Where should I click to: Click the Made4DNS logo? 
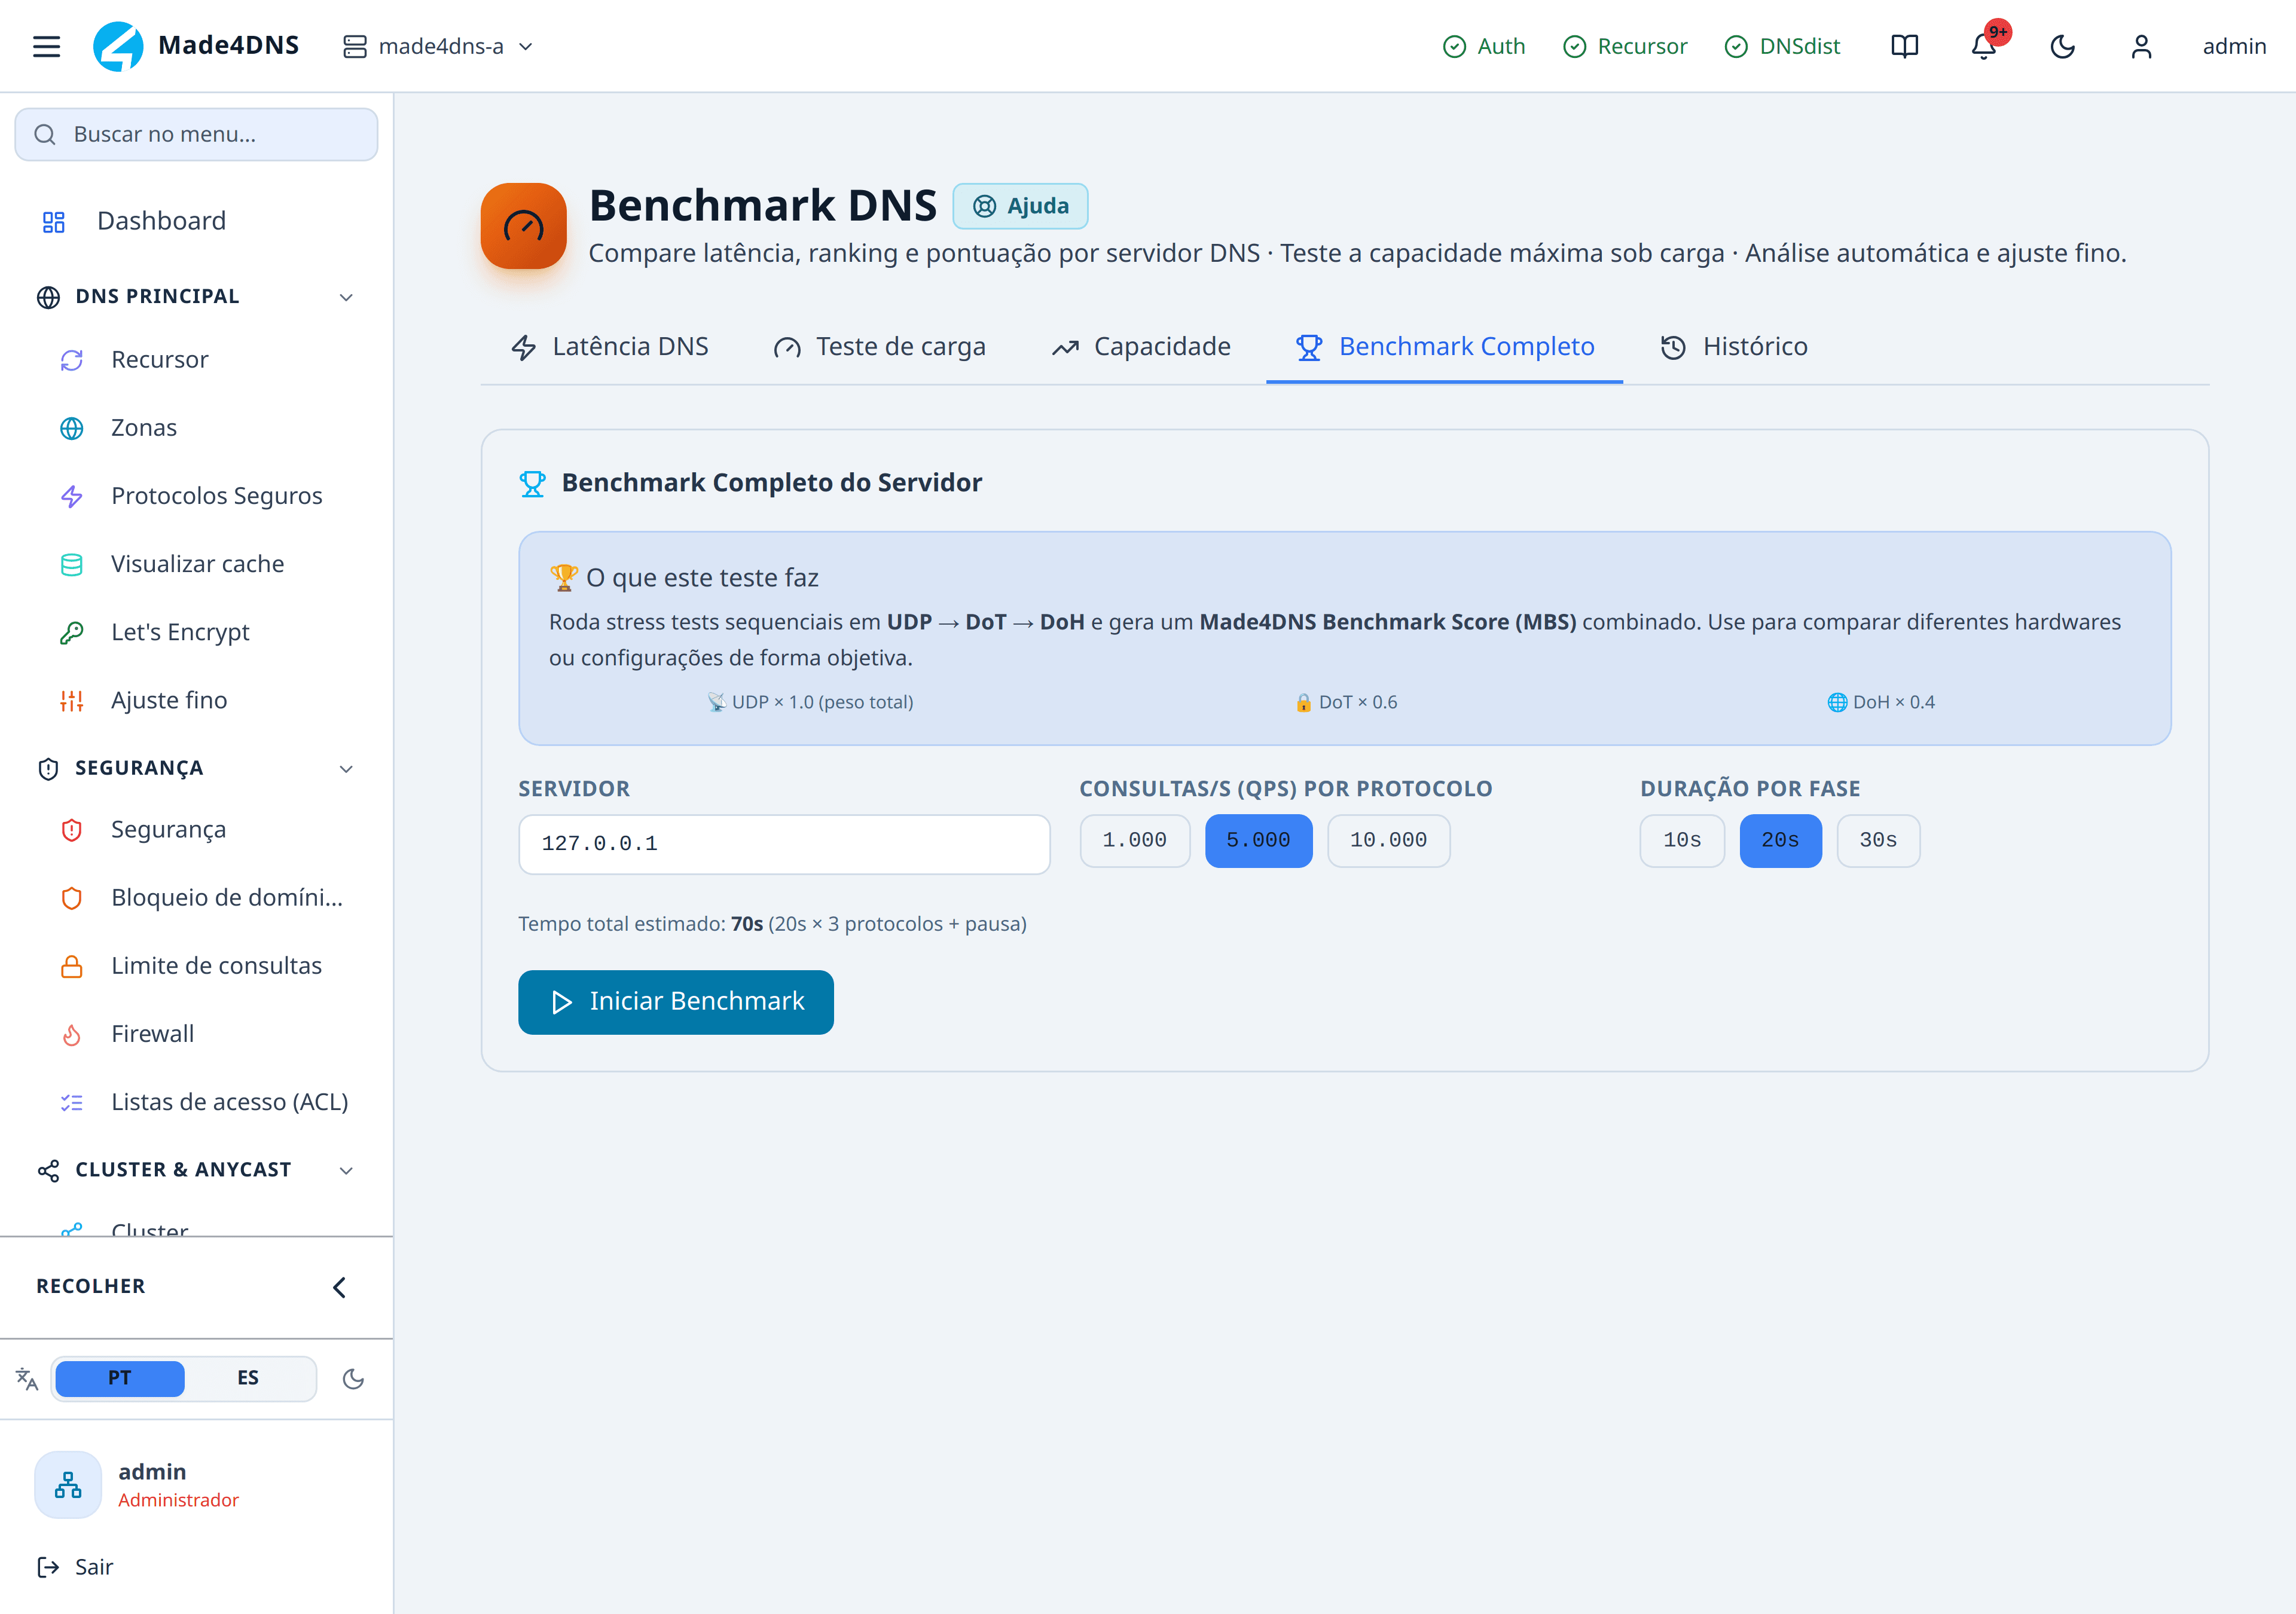pos(118,46)
